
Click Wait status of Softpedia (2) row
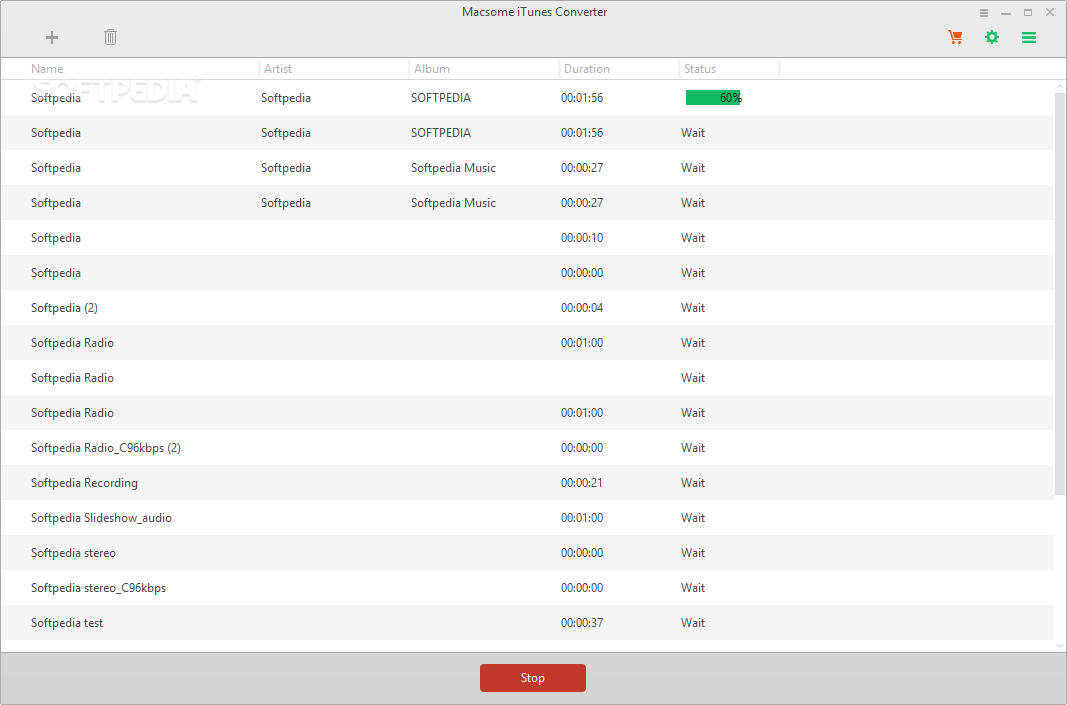point(693,308)
